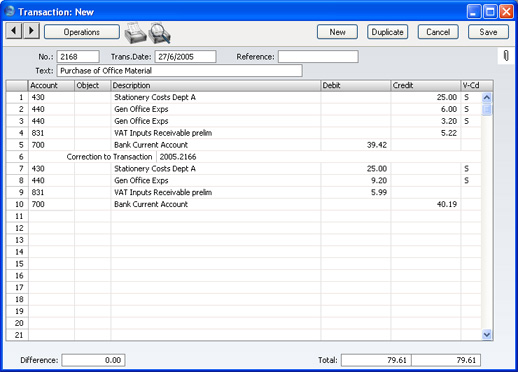This screenshot has height=372, width=518.
Task: Click the Description column header
Action: tap(215, 86)
